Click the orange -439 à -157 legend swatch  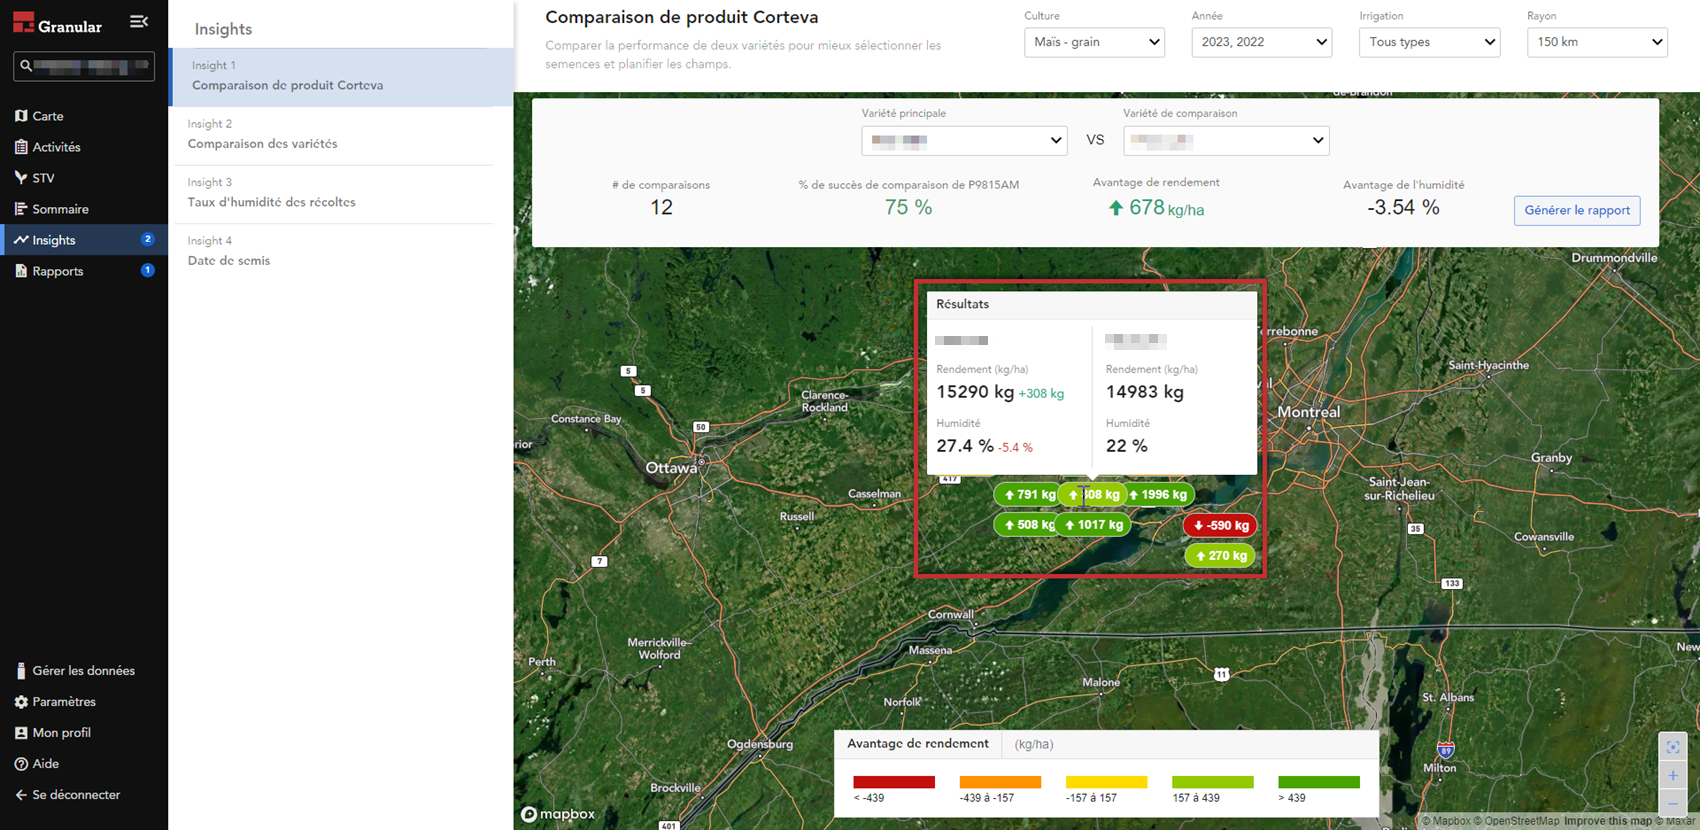pos(1000,782)
